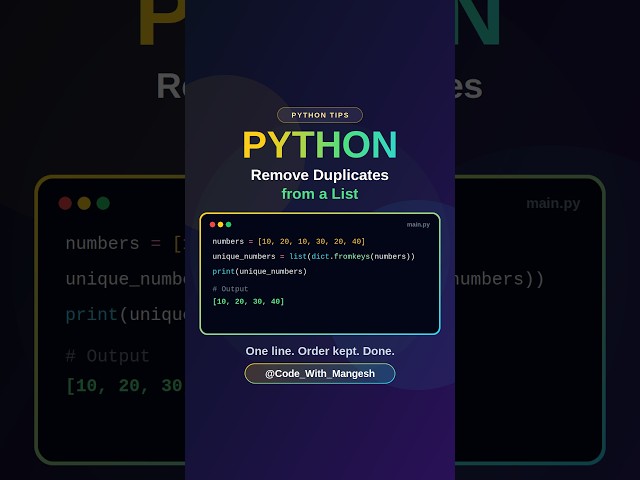This screenshot has height=480, width=640.
Task: Click the large dimmed '# Output' comment in the background
Action: 108,356
